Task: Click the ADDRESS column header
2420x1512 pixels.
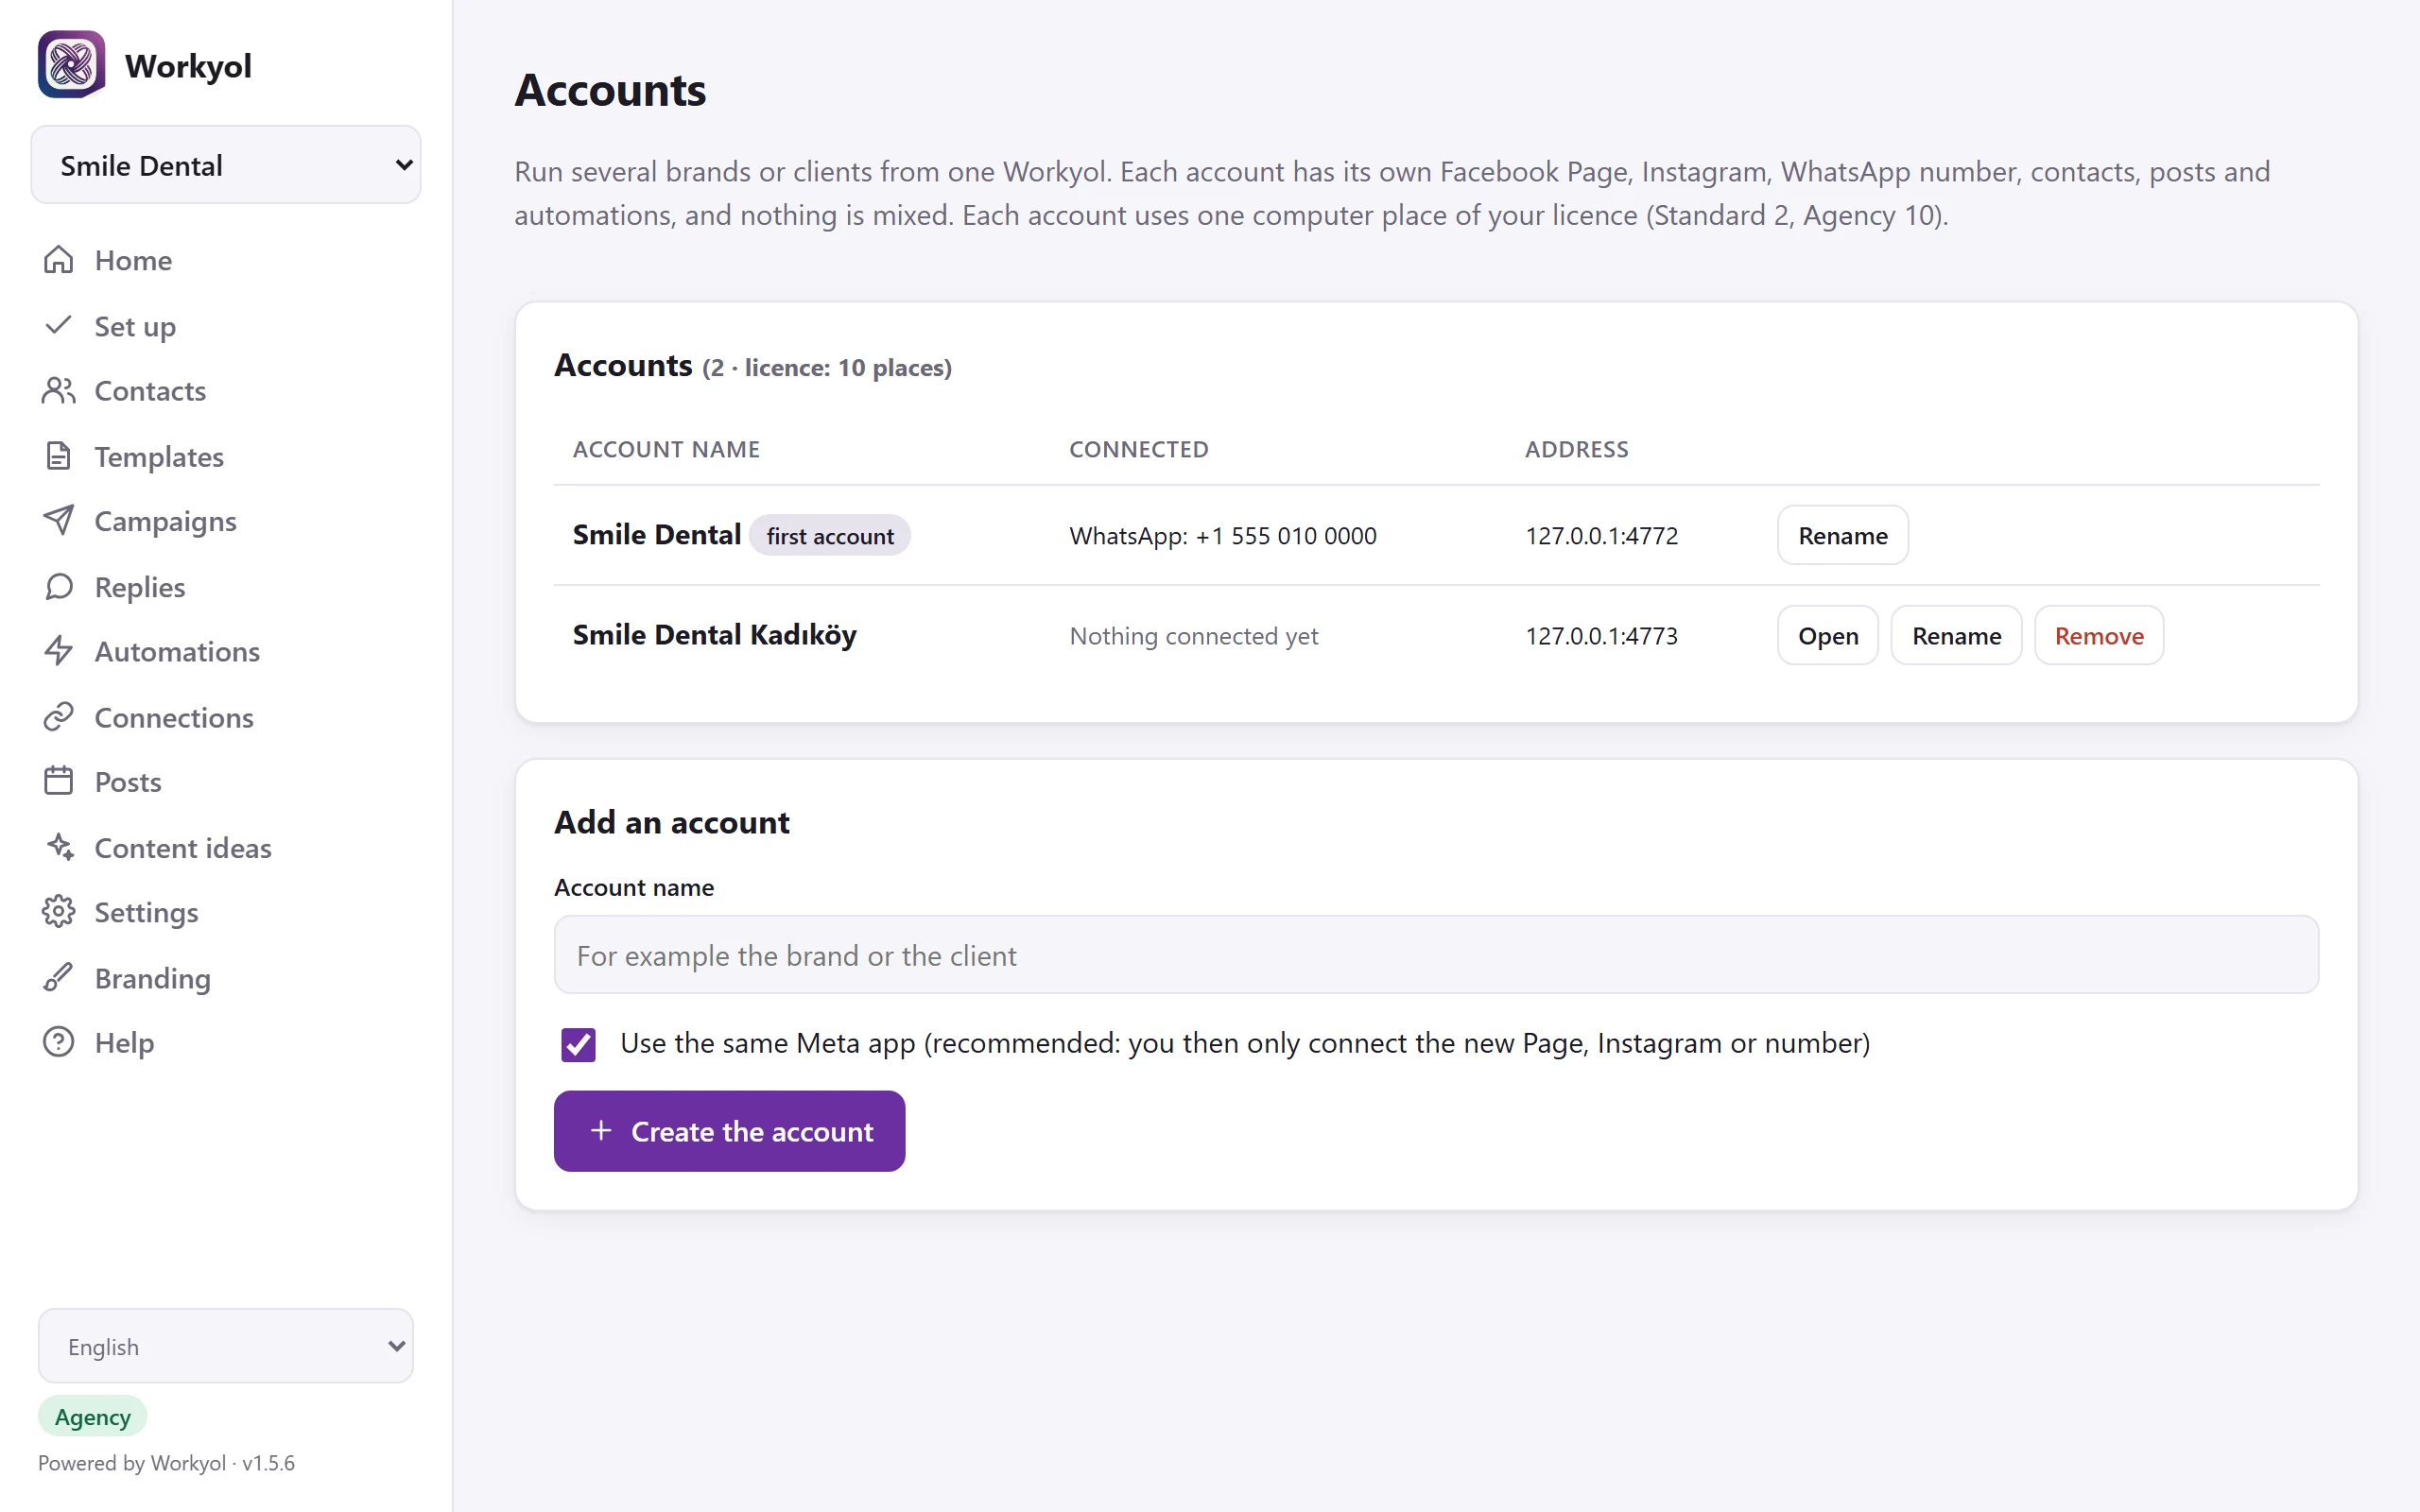Action: [1577, 449]
